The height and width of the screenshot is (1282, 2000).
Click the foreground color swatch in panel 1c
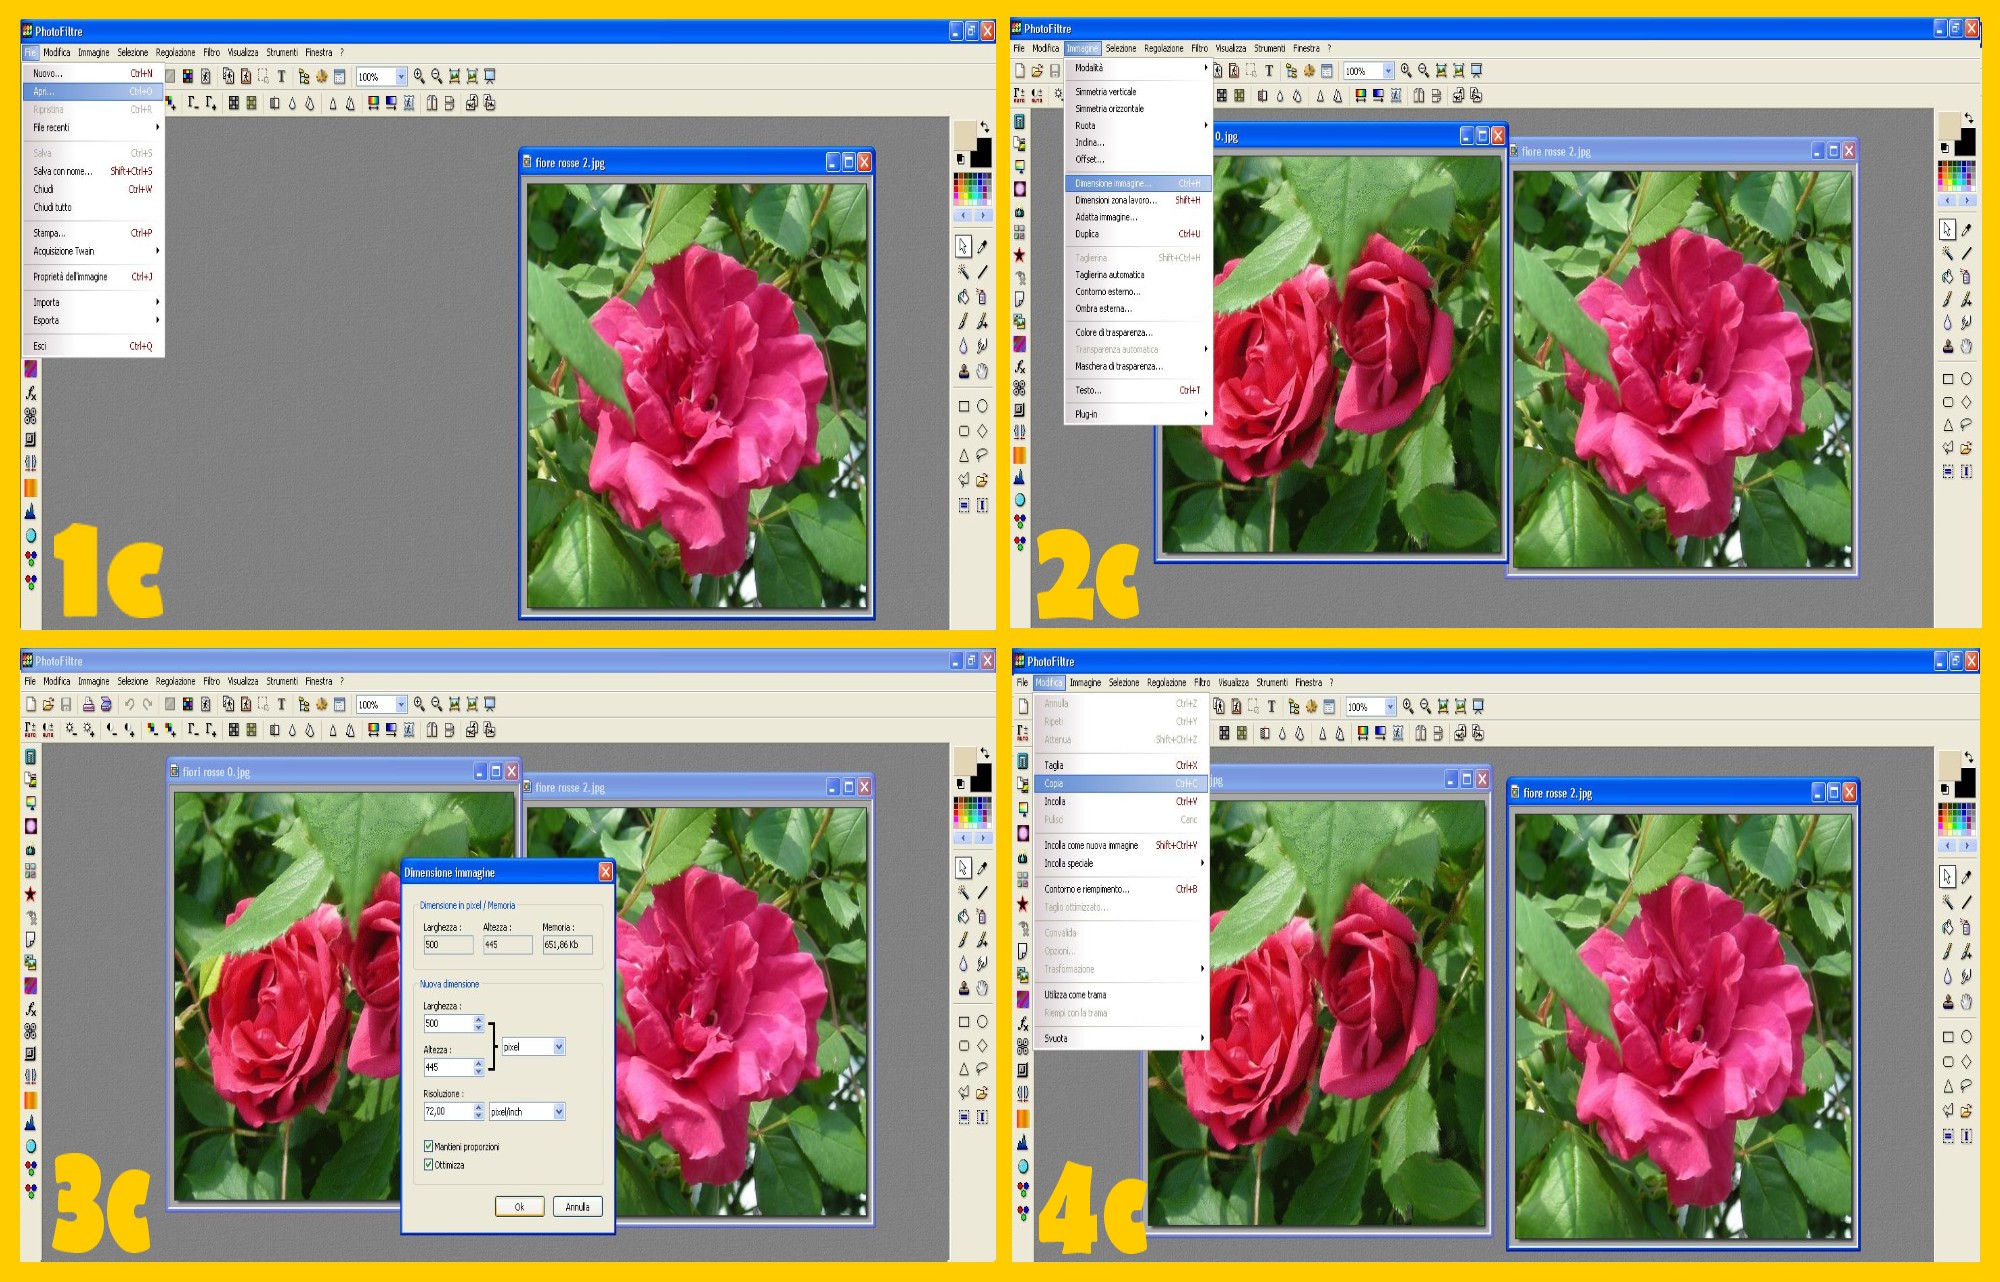[964, 135]
